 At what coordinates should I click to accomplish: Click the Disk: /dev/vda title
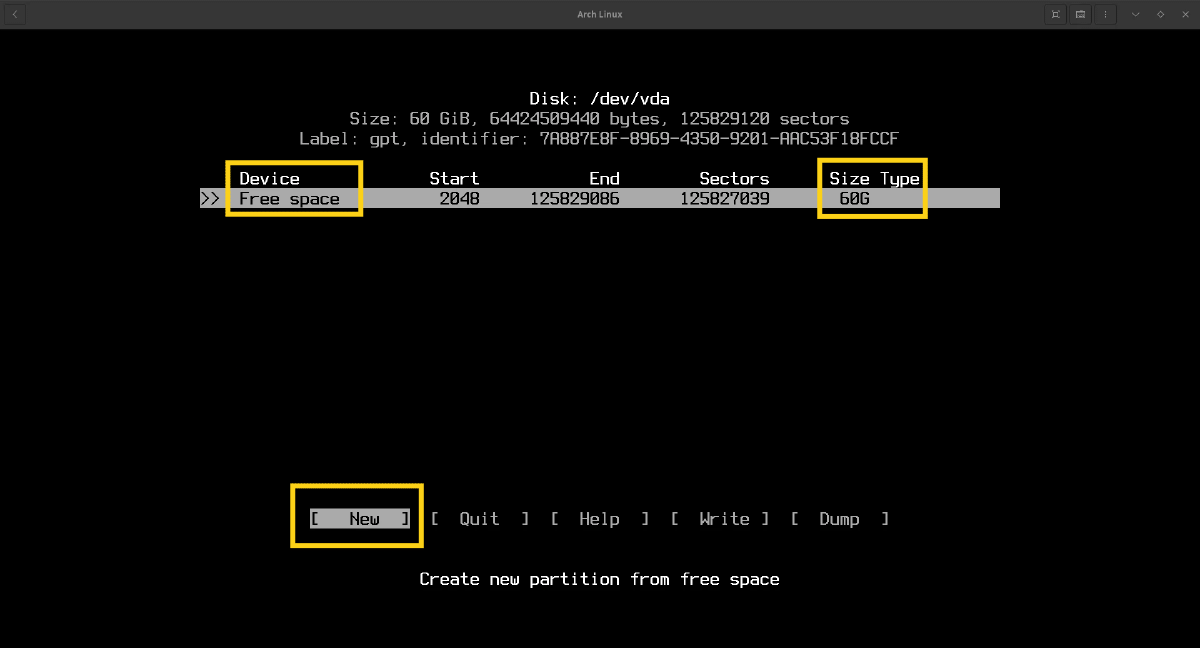pos(599,99)
